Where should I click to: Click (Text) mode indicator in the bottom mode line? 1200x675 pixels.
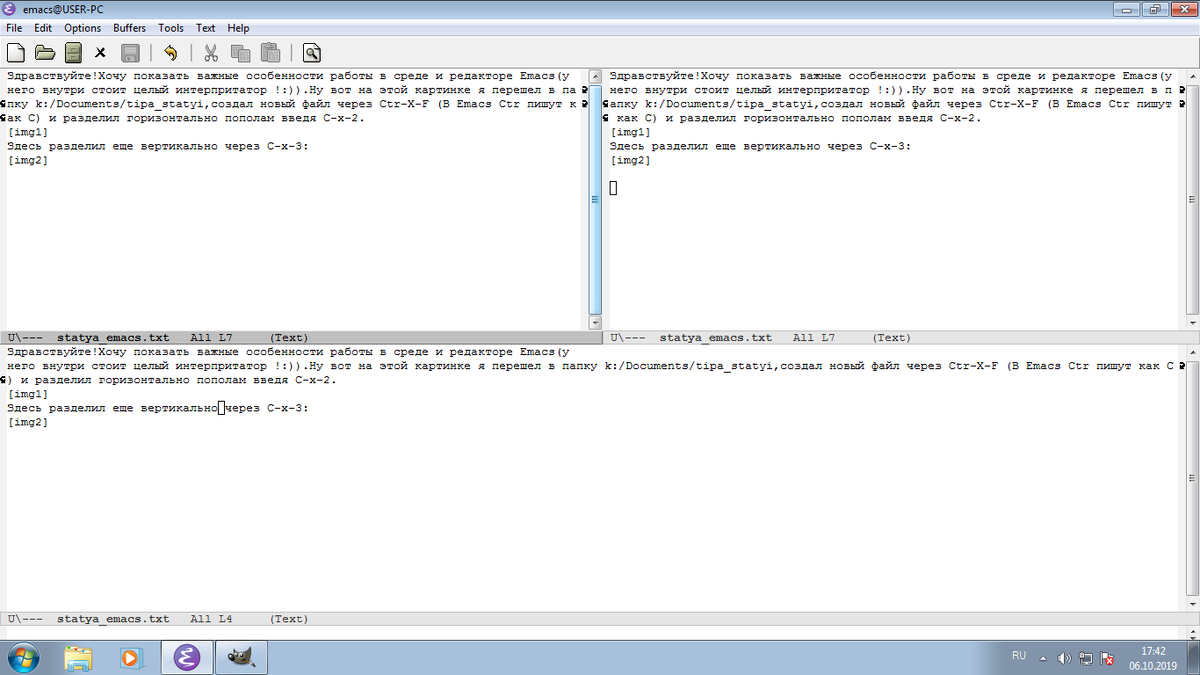pos(290,619)
